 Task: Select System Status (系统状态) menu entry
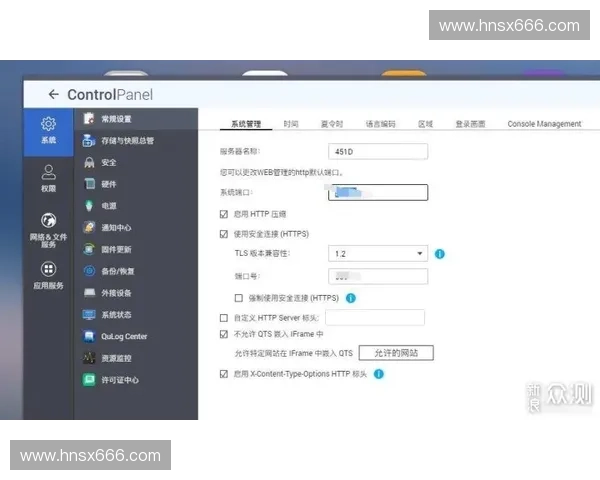[136, 315]
